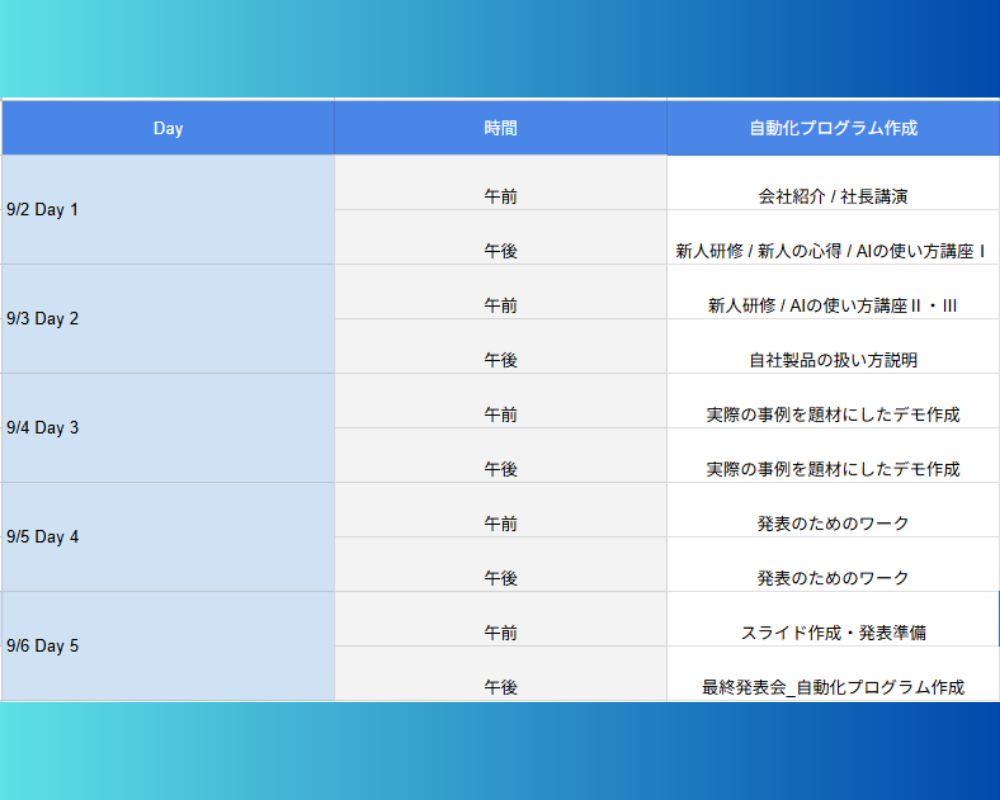Click the 午前 cell beside AIの使い方講座 II・III

501,292
